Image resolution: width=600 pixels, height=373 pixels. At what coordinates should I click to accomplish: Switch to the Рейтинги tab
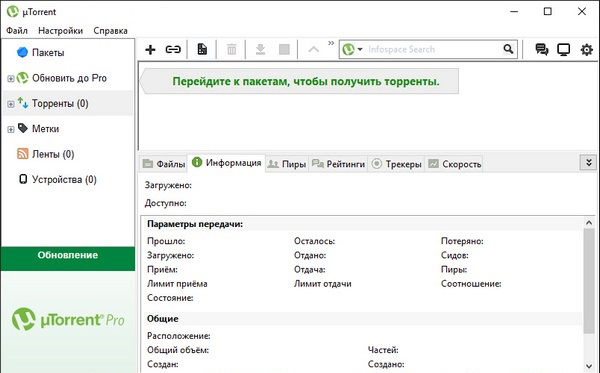338,164
